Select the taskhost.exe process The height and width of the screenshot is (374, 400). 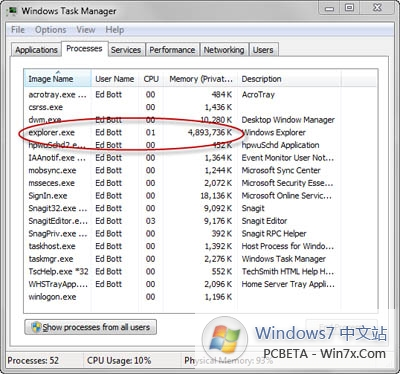point(200,247)
